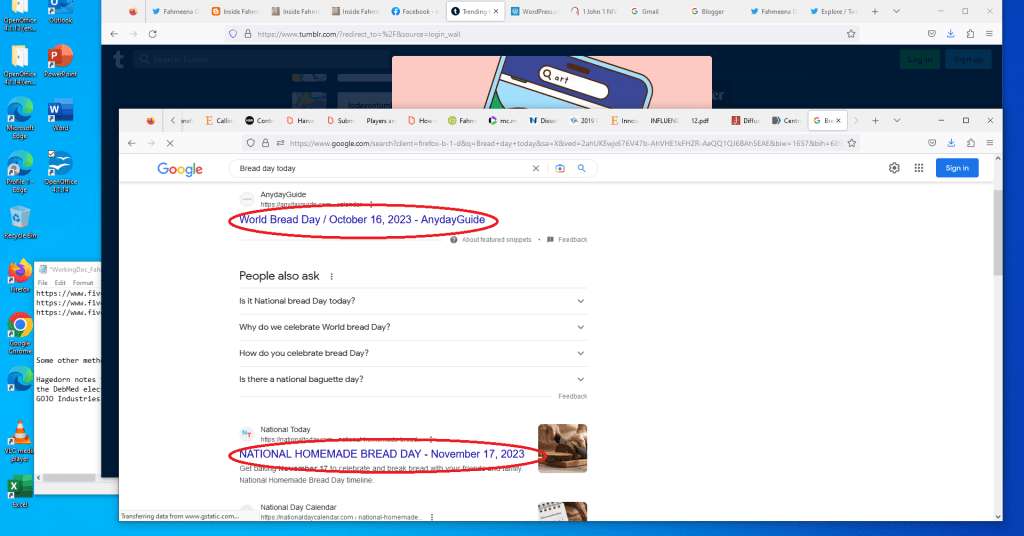
Task: Expand "Is there a national baguette day?"
Action: point(412,379)
